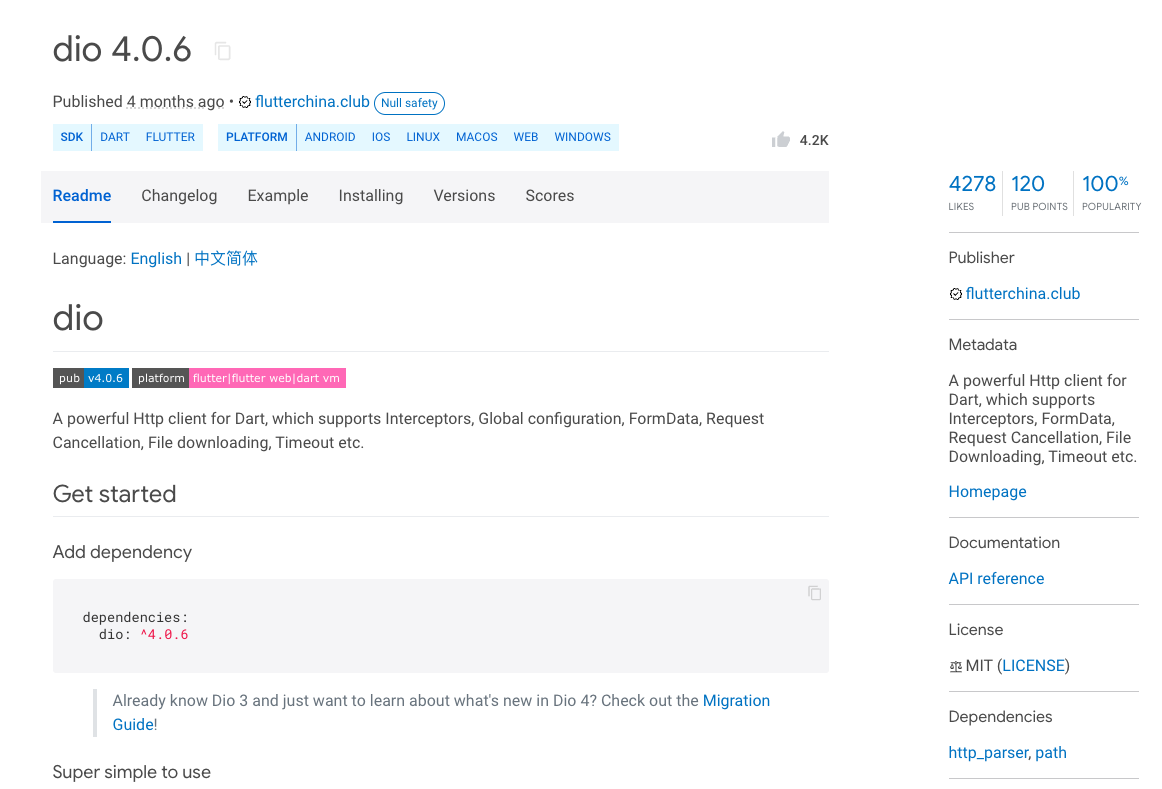This screenshot has height=789, width=1162.
Task: Copy the dependencies code snippet
Action: (x=814, y=593)
